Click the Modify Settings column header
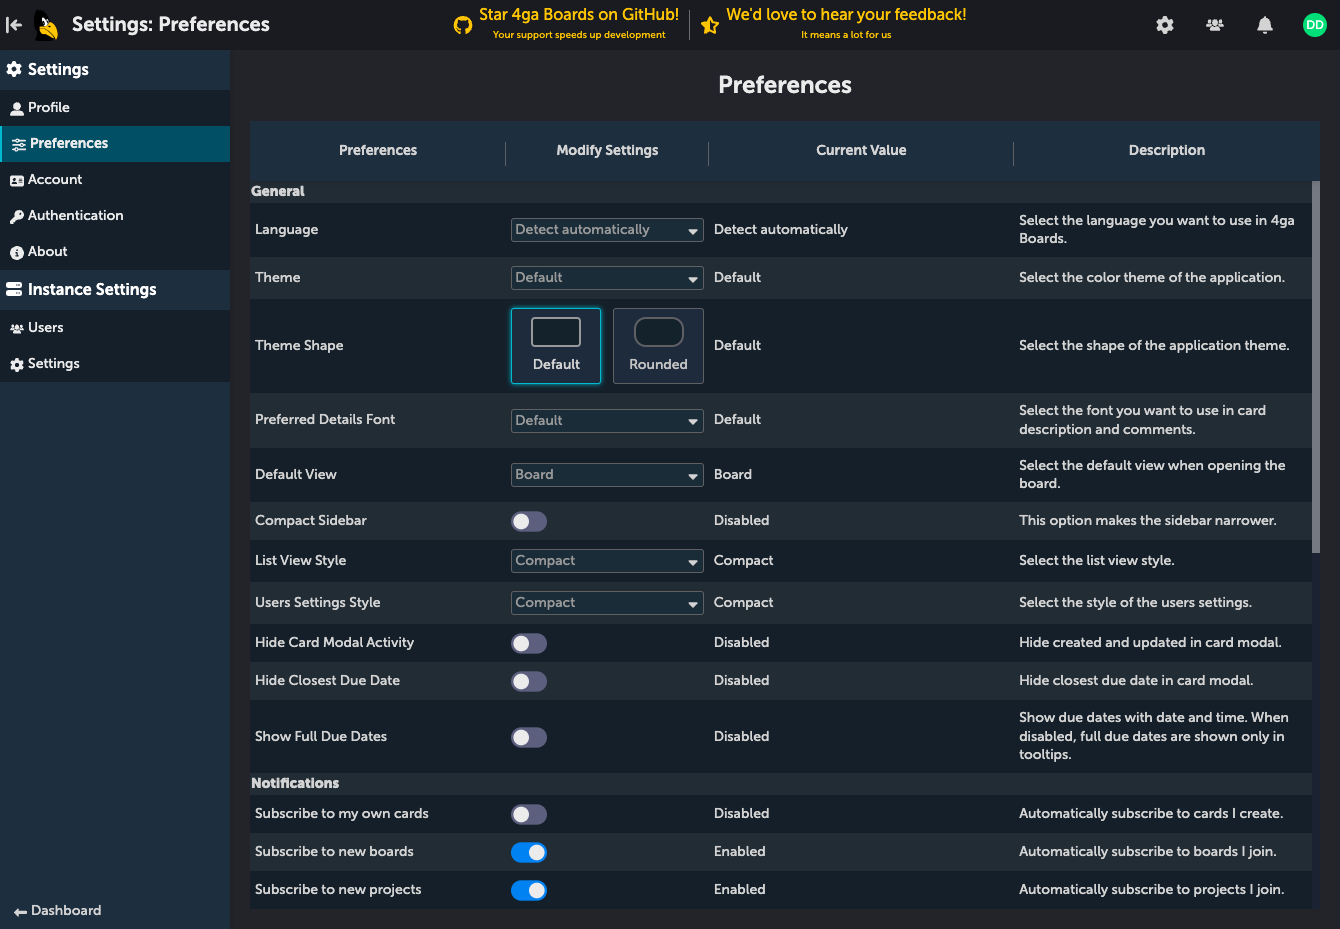Viewport: 1340px width, 929px height. coord(607,151)
